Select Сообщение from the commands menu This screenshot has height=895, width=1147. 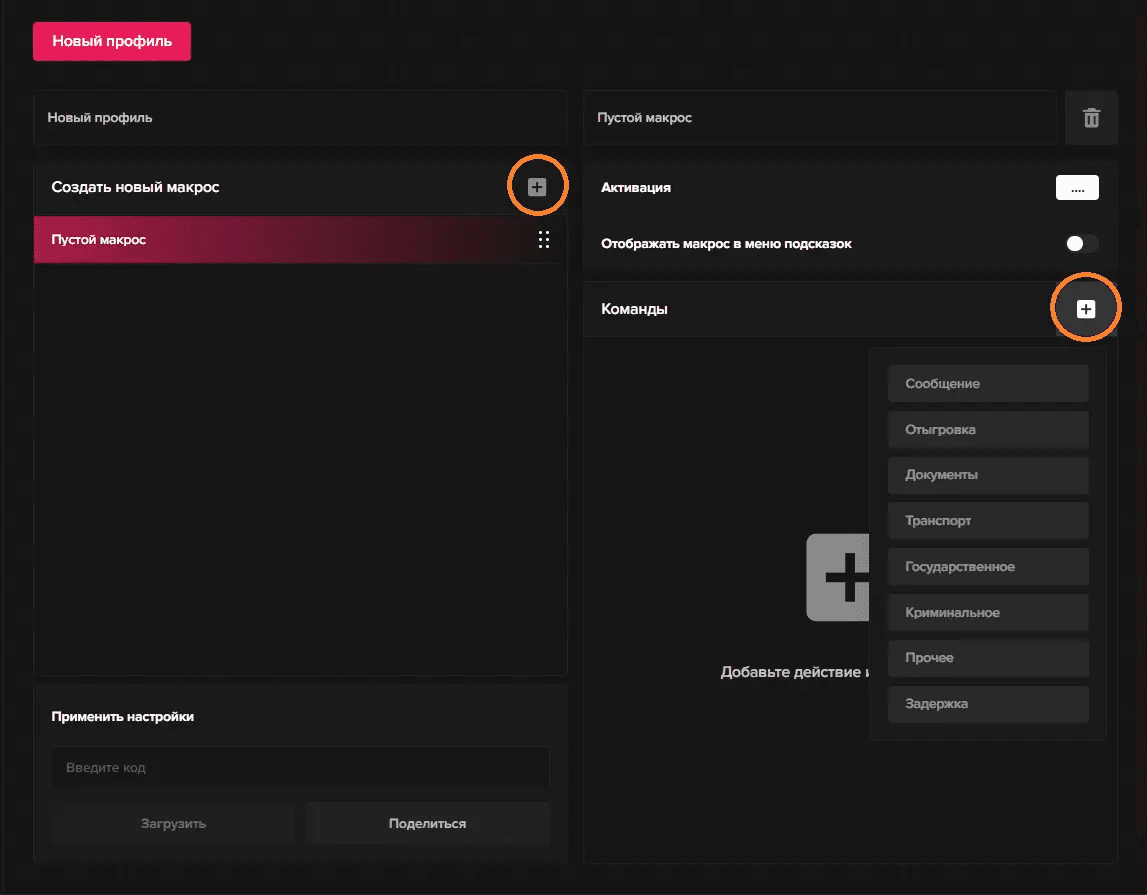coord(987,384)
